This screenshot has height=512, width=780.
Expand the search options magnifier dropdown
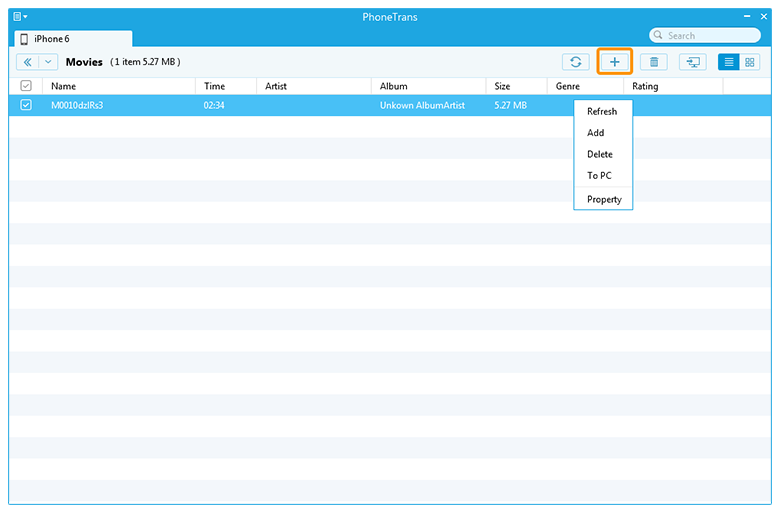660,36
